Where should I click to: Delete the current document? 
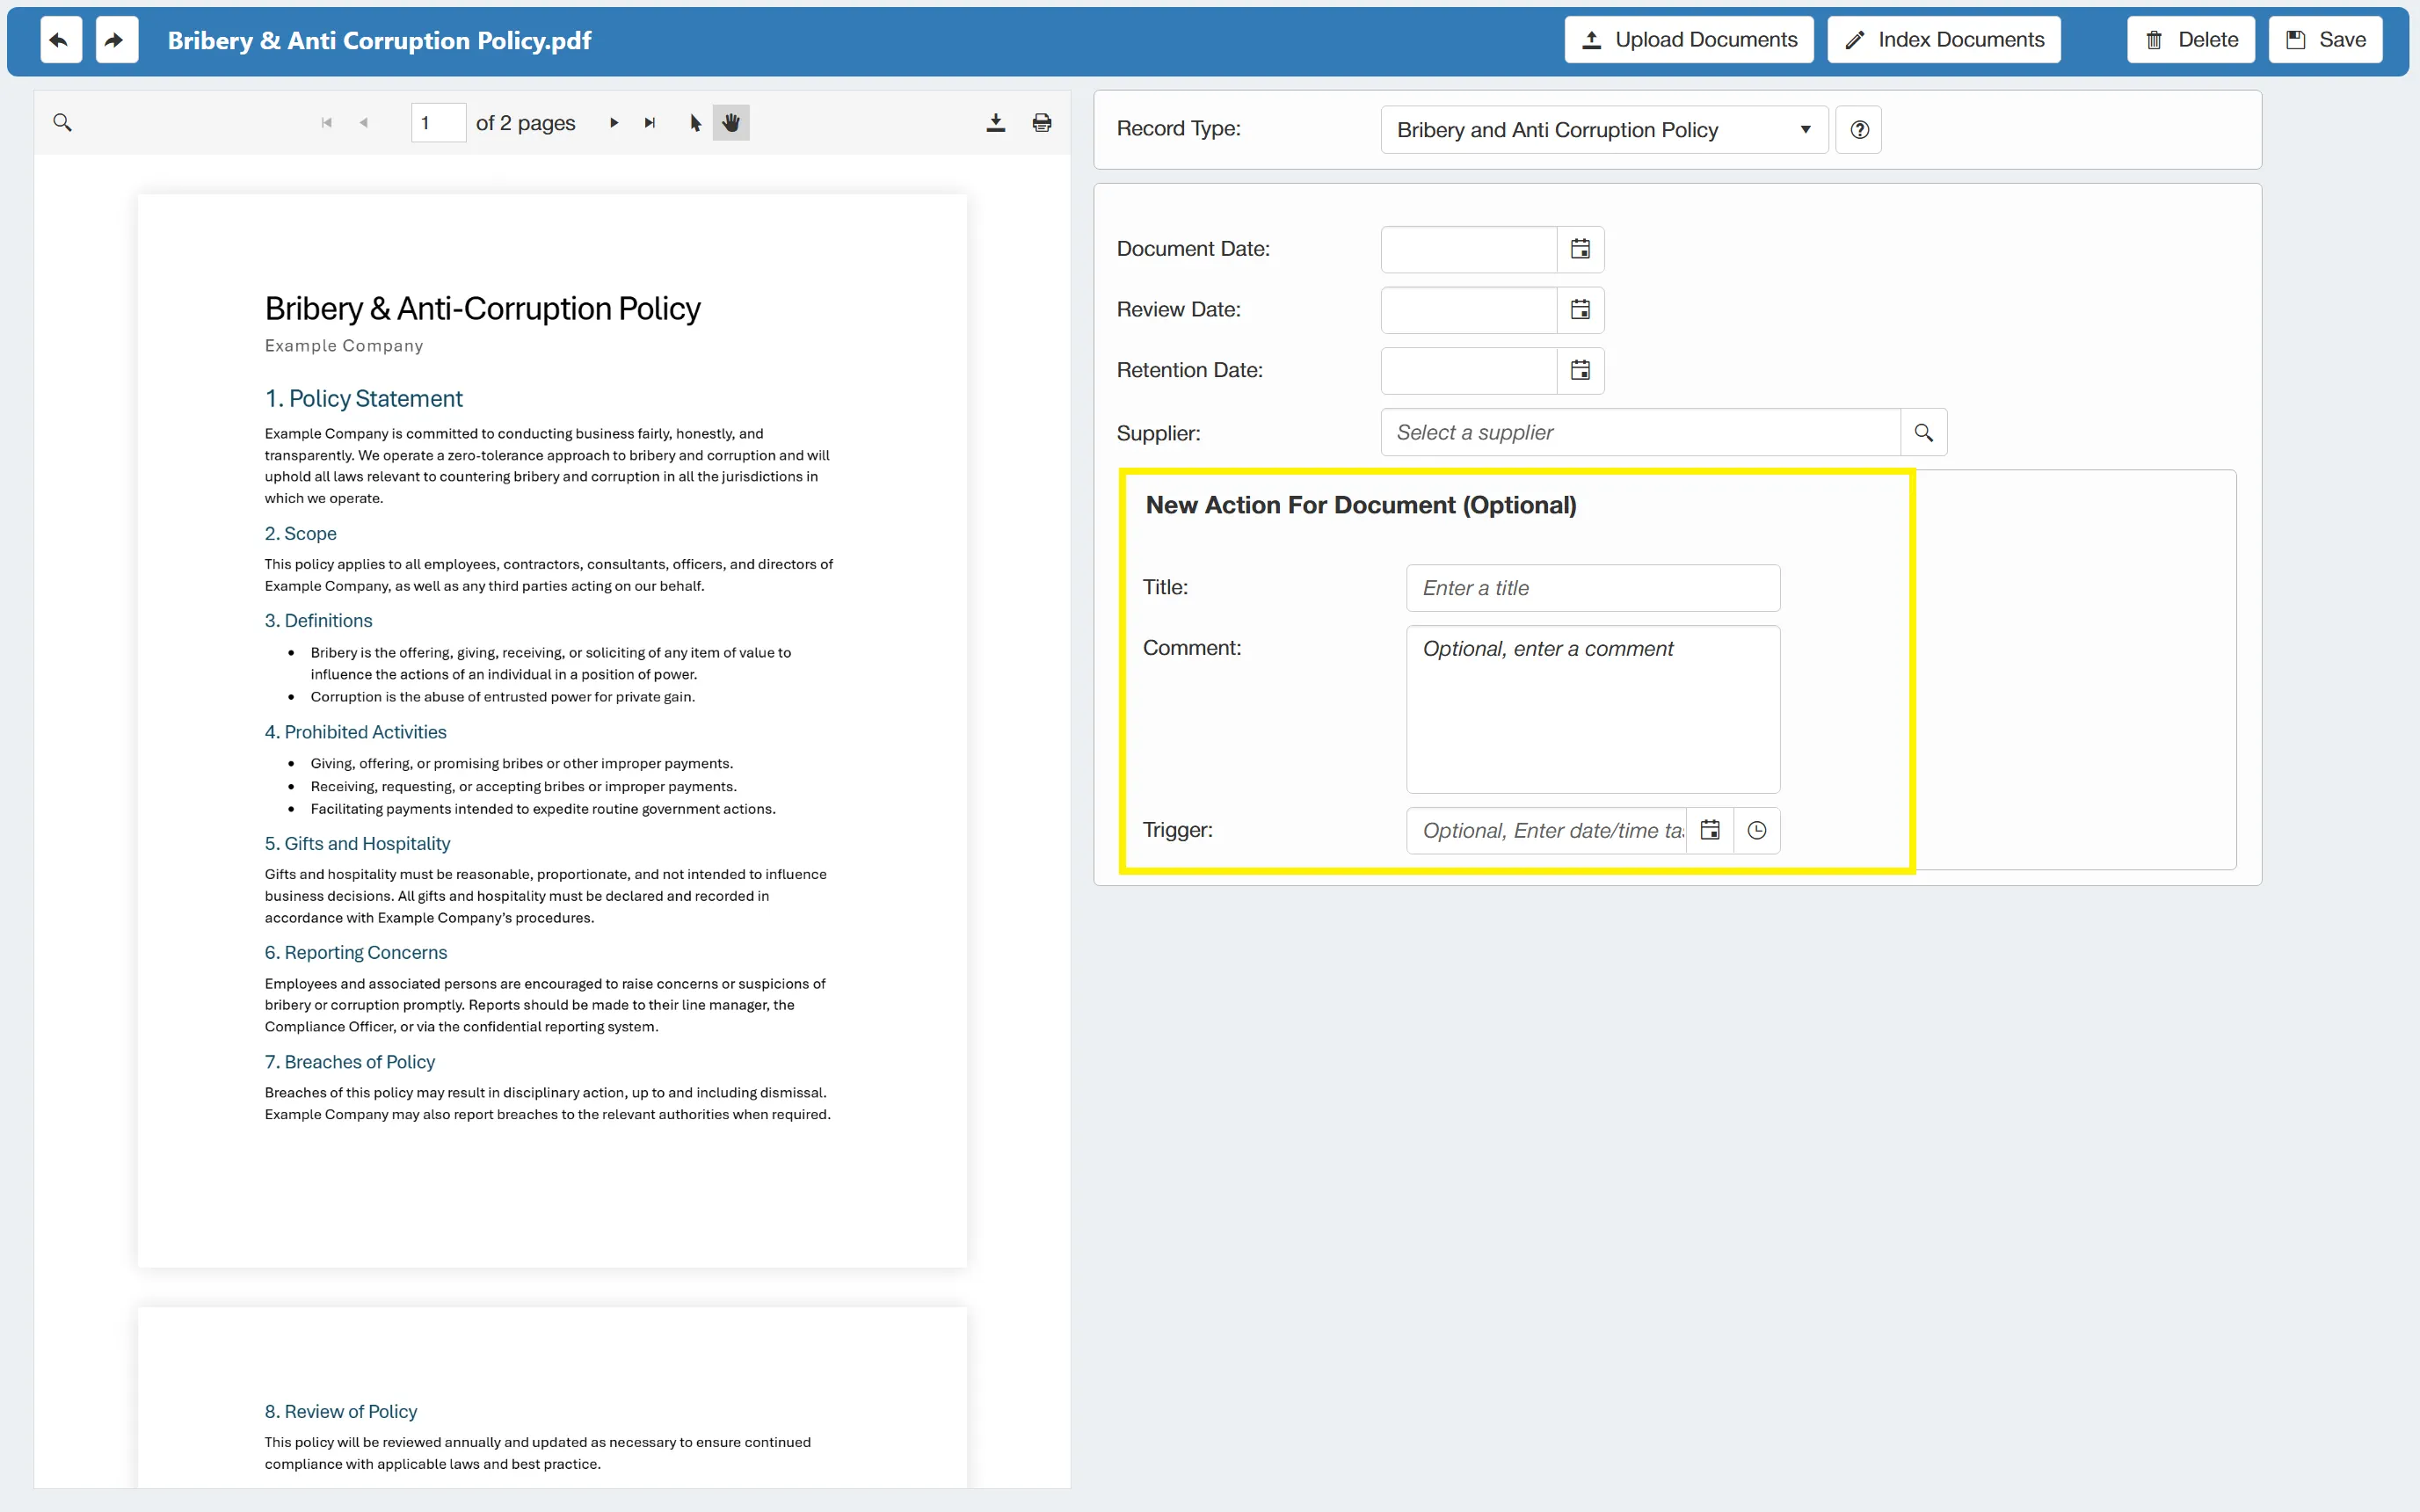(2191, 40)
